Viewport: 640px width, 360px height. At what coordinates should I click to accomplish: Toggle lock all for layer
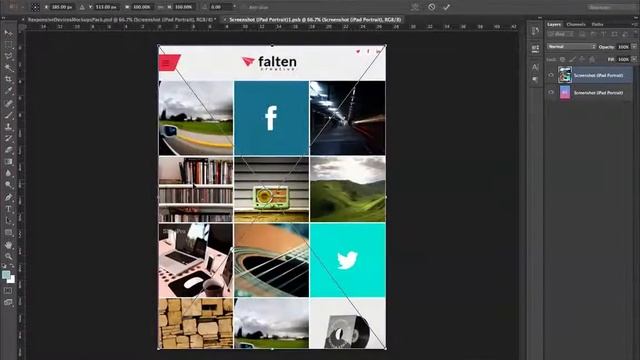coord(592,60)
